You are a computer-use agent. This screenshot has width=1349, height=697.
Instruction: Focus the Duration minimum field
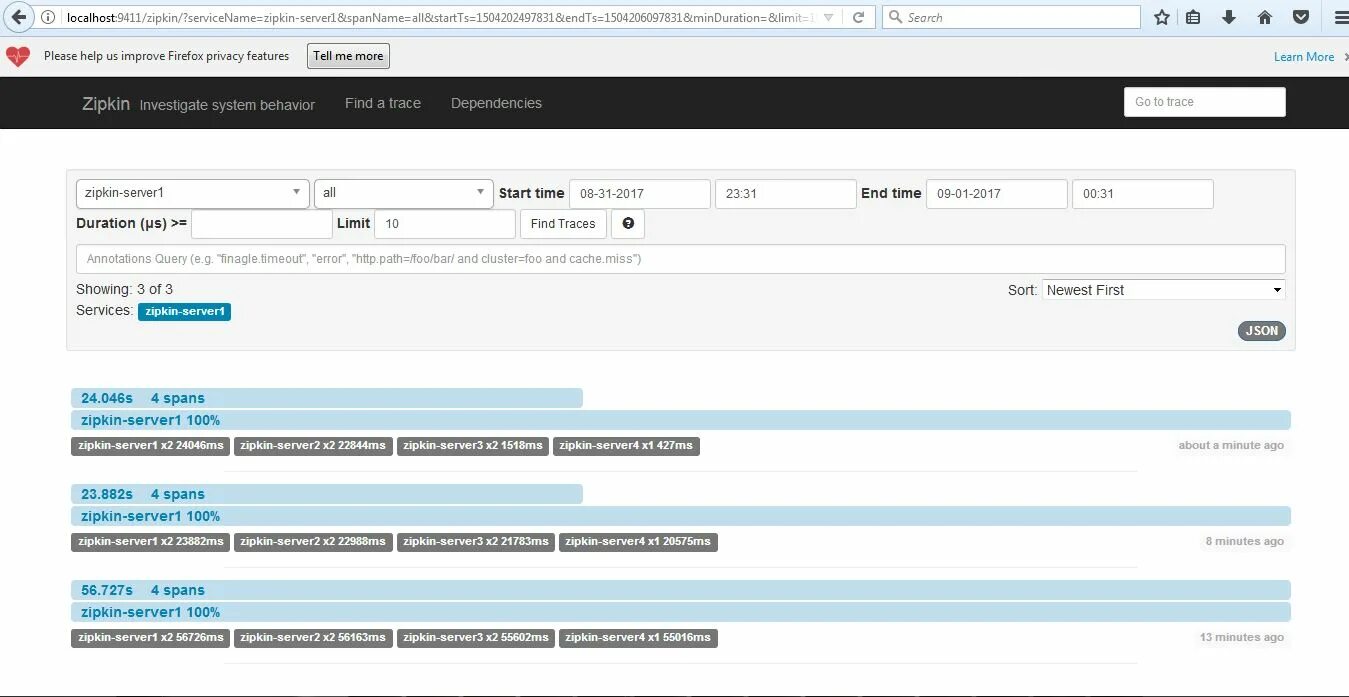[x=262, y=224]
